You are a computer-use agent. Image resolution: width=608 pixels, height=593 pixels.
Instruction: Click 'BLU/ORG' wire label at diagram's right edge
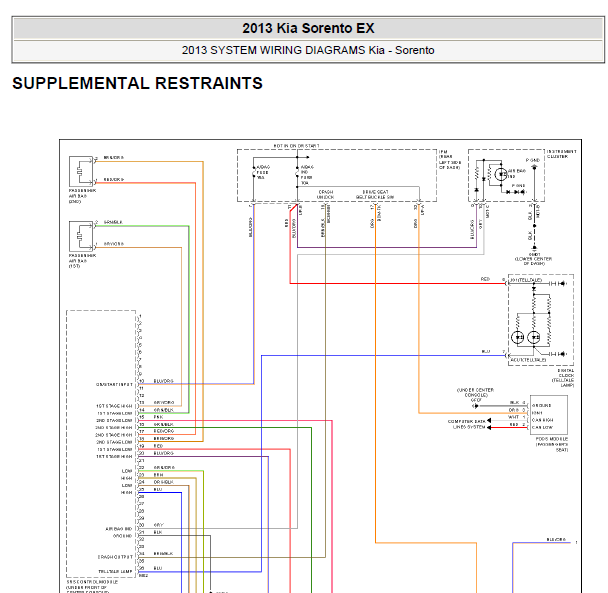tap(556, 539)
